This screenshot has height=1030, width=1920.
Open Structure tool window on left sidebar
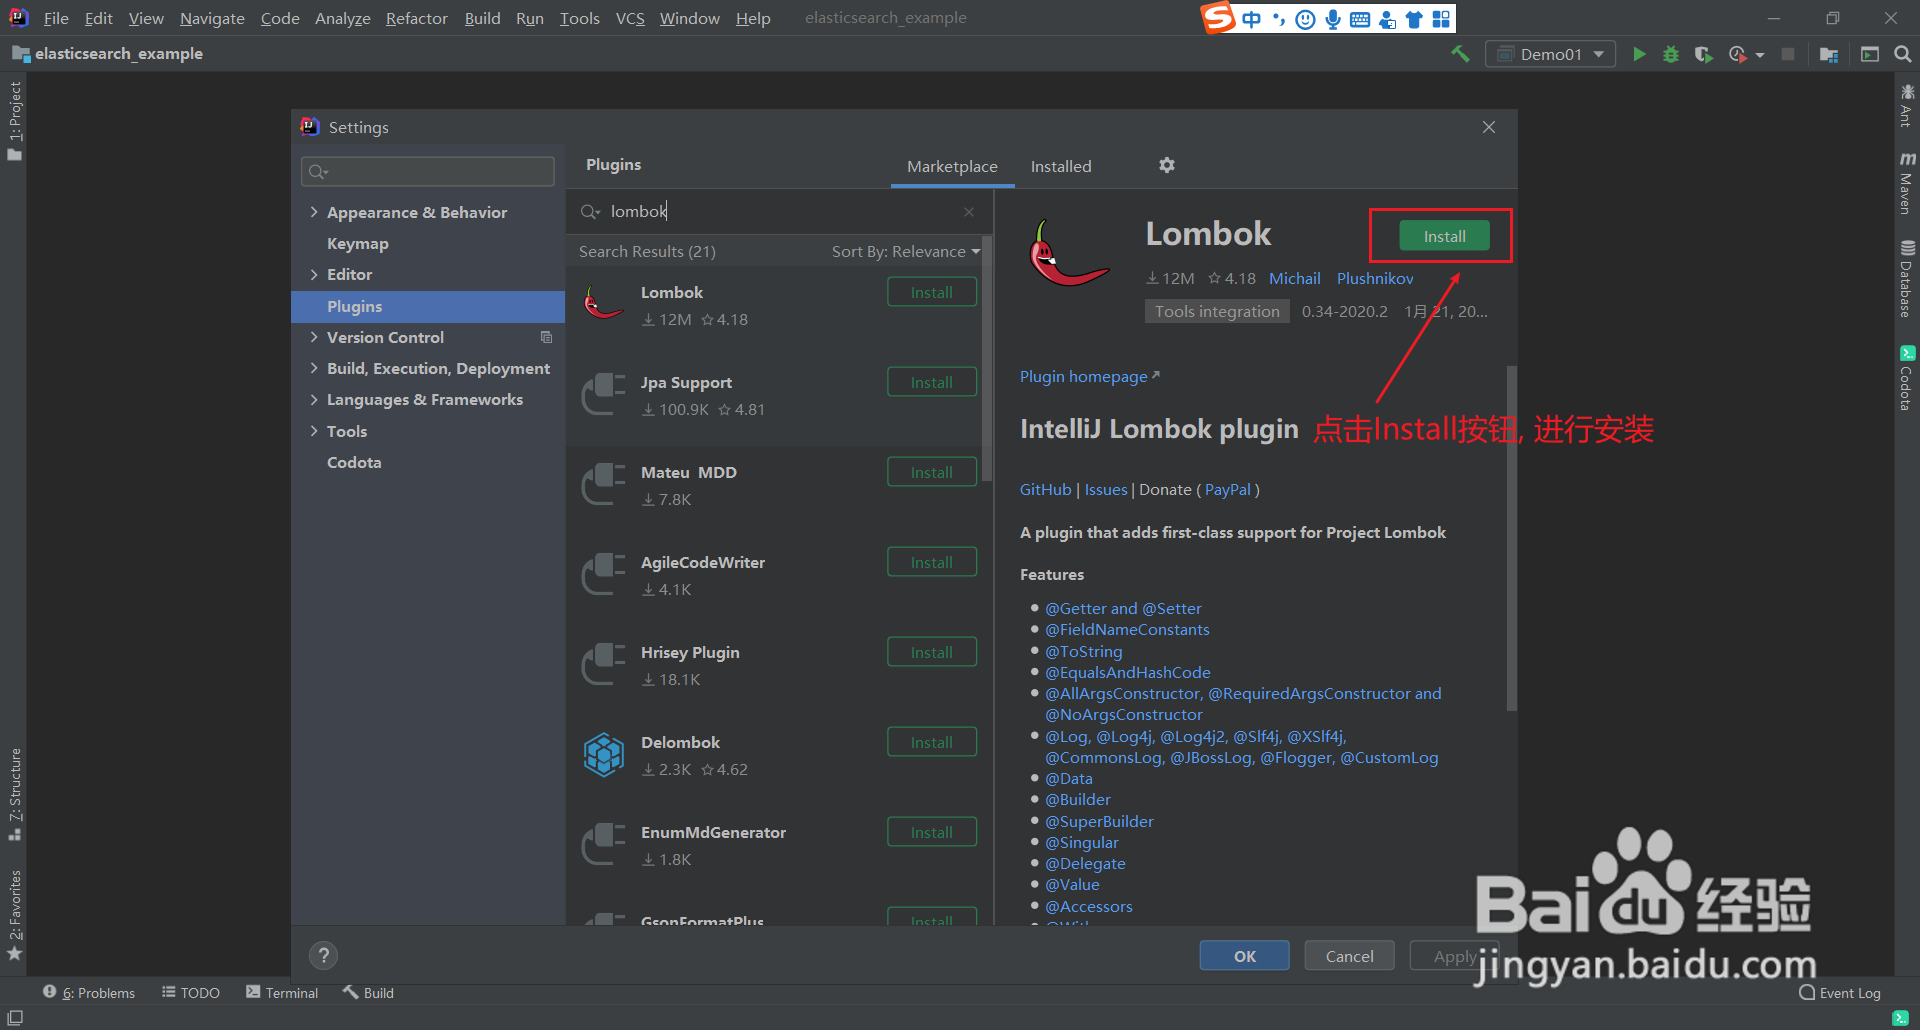pyautogui.click(x=14, y=794)
